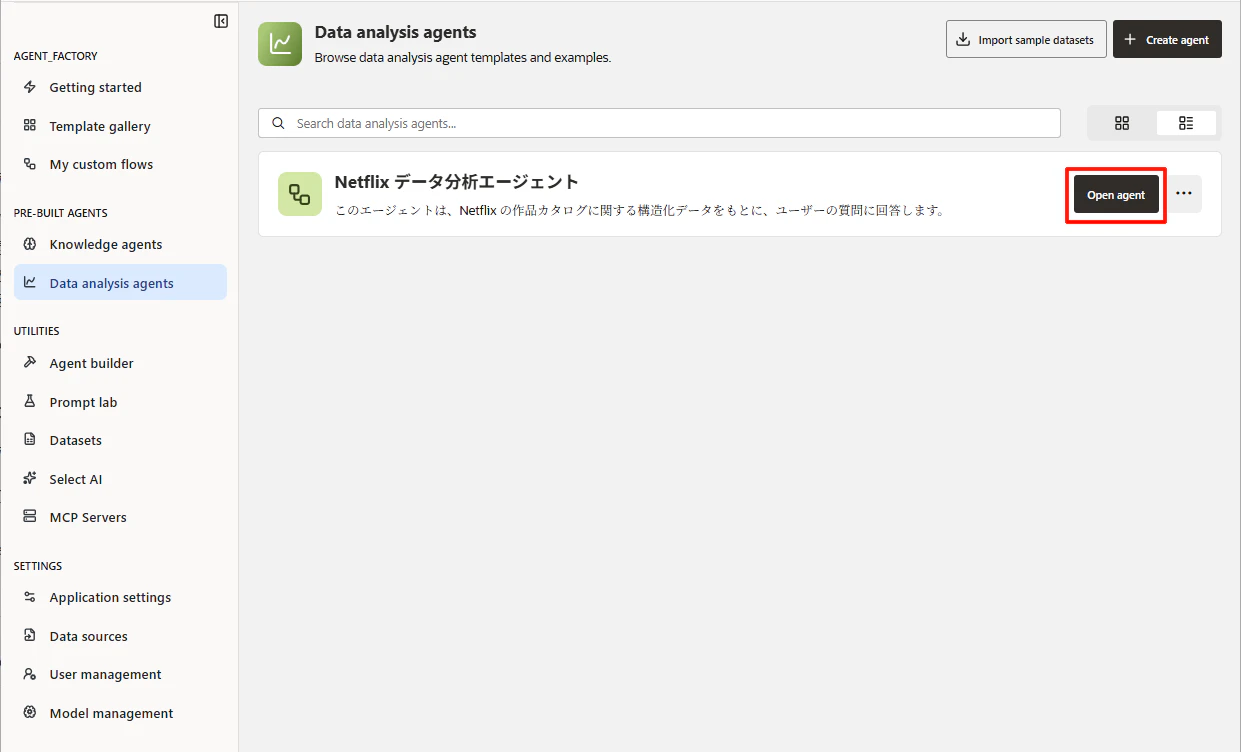This screenshot has height=752, width=1241.
Task: Click the Model management gear icon
Action: (30, 713)
